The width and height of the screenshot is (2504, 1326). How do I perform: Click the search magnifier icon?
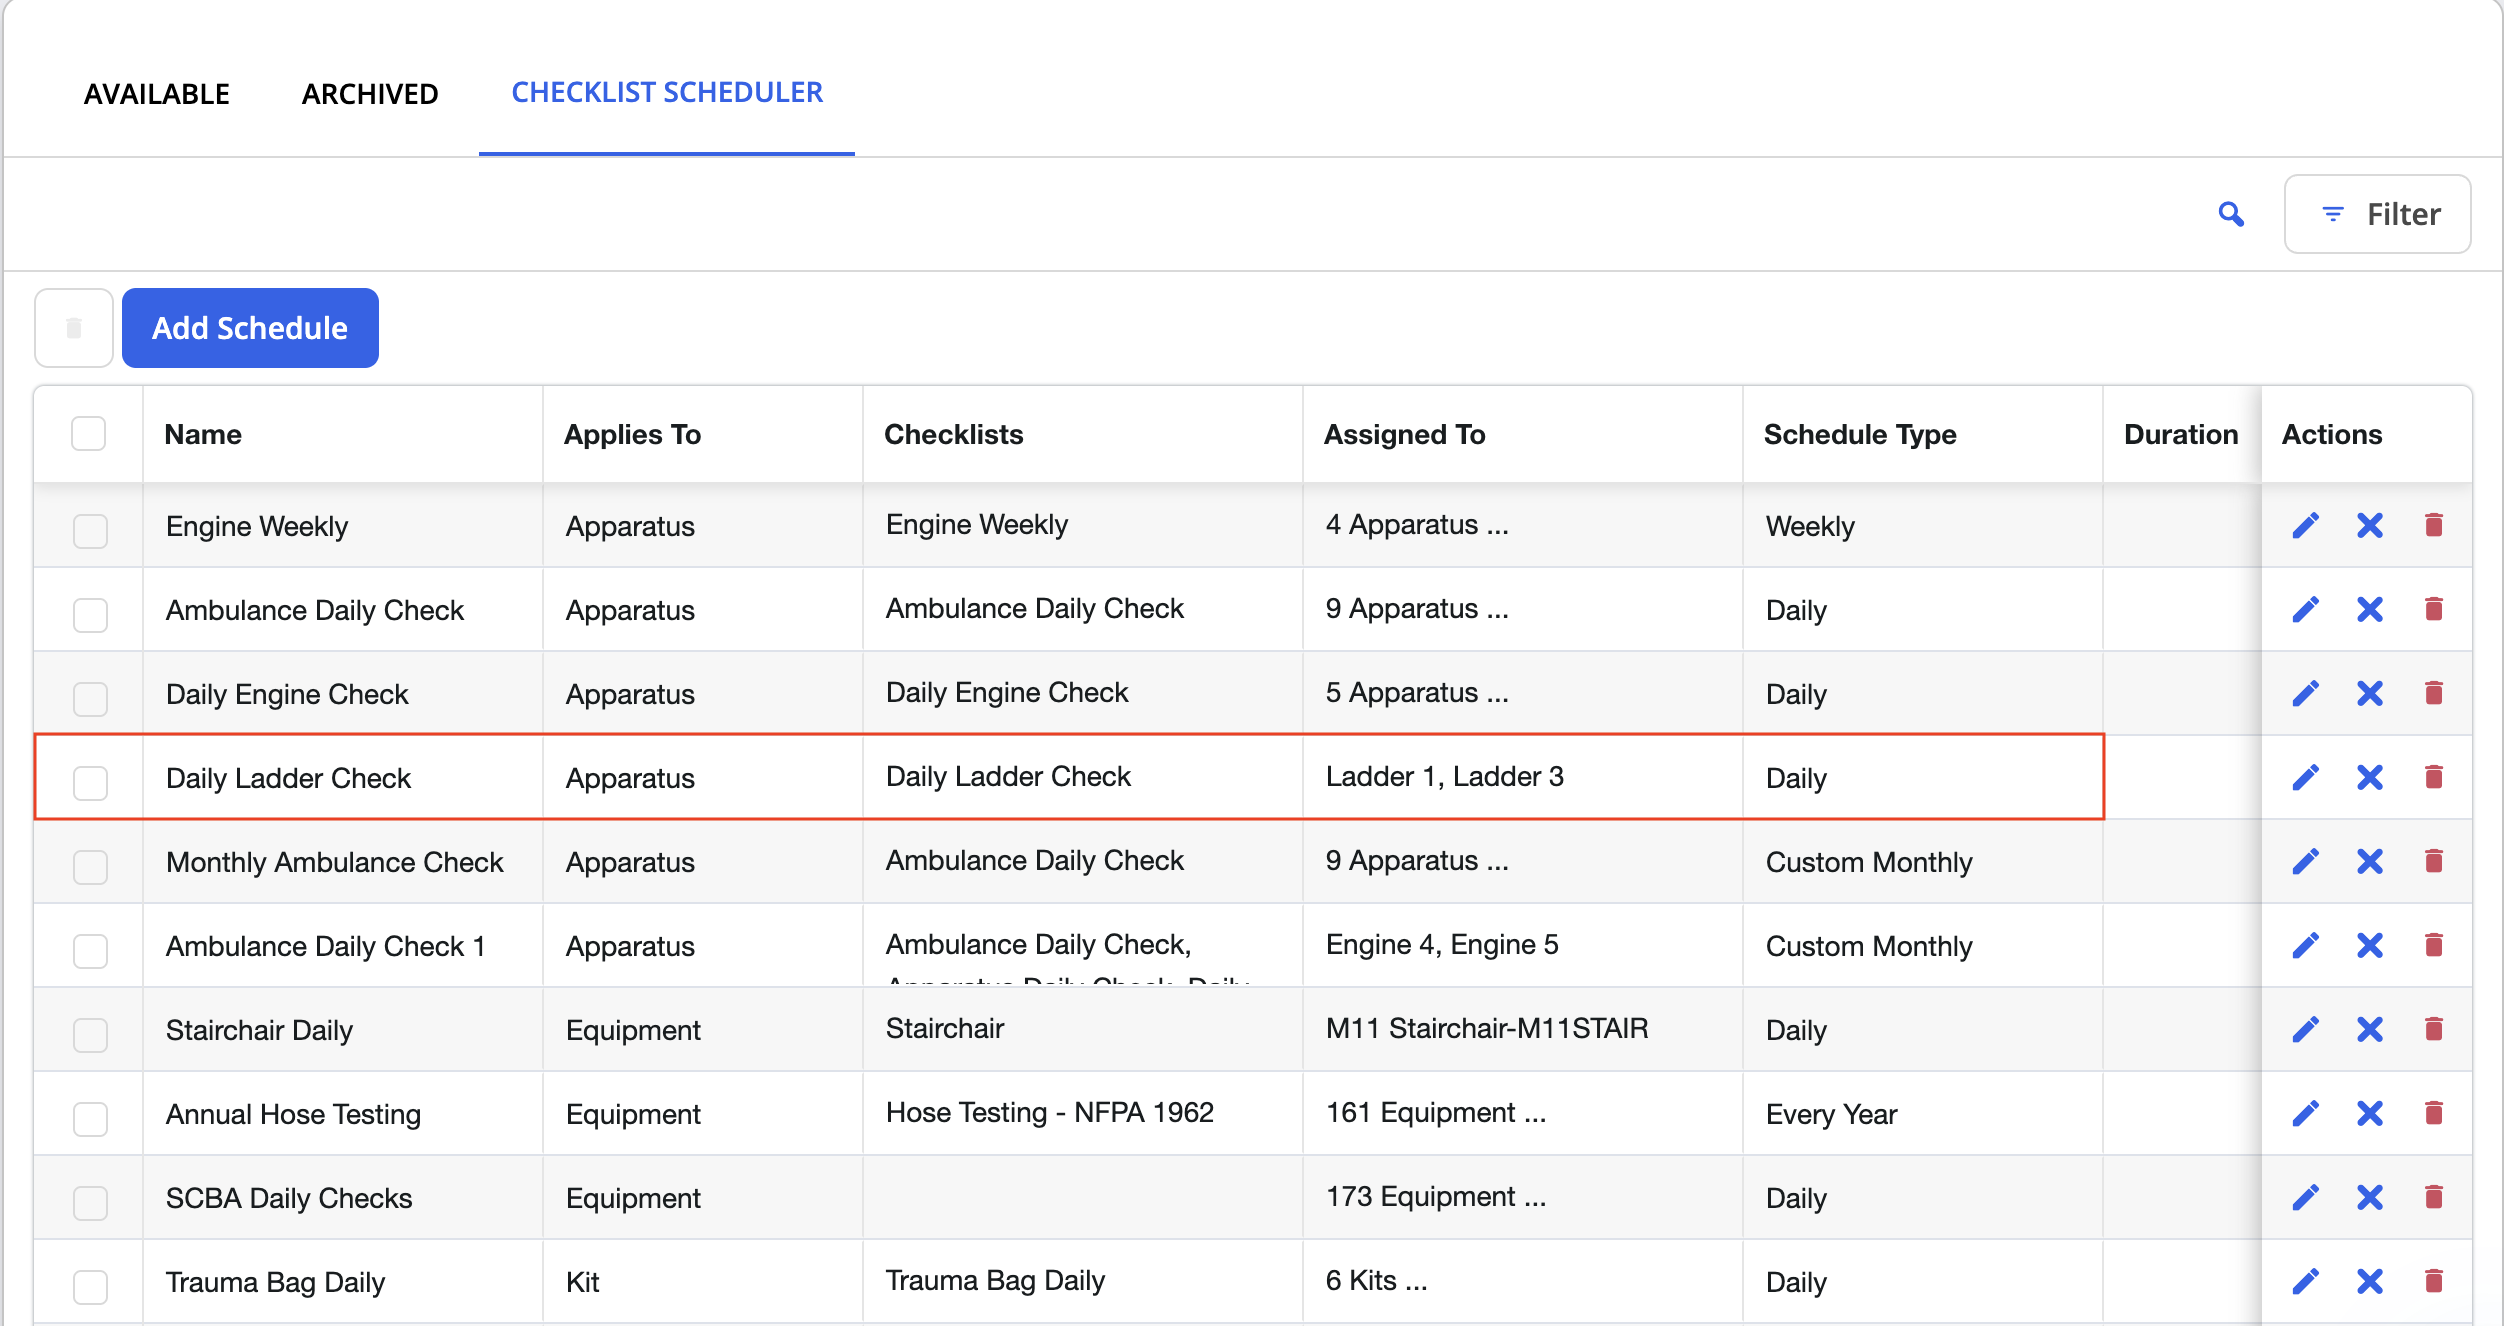click(2231, 214)
